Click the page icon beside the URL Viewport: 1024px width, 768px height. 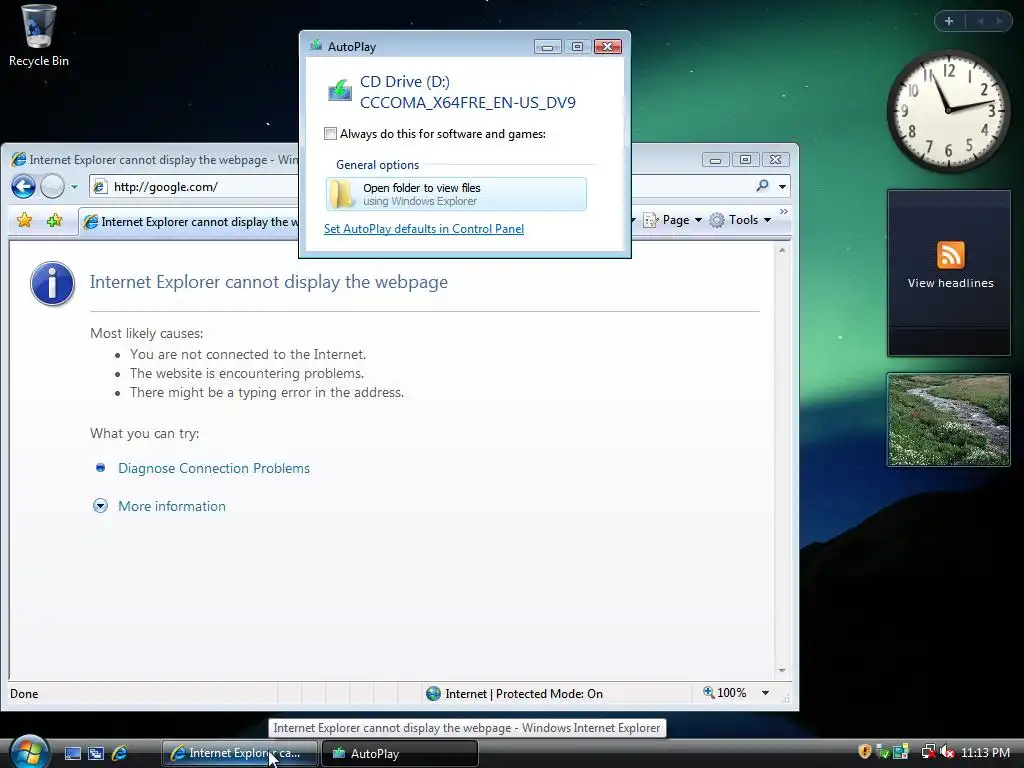point(100,187)
